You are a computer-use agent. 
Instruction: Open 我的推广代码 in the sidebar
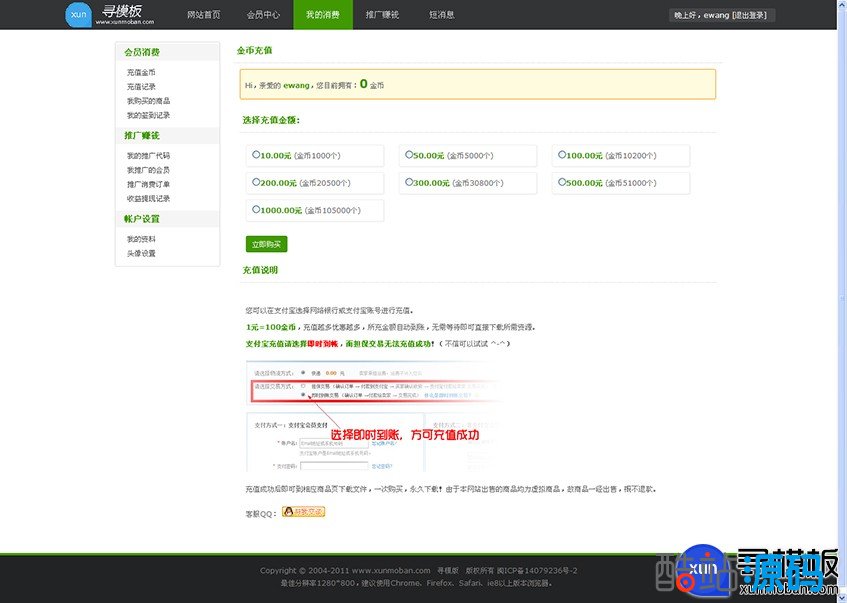[x=148, y=156]
